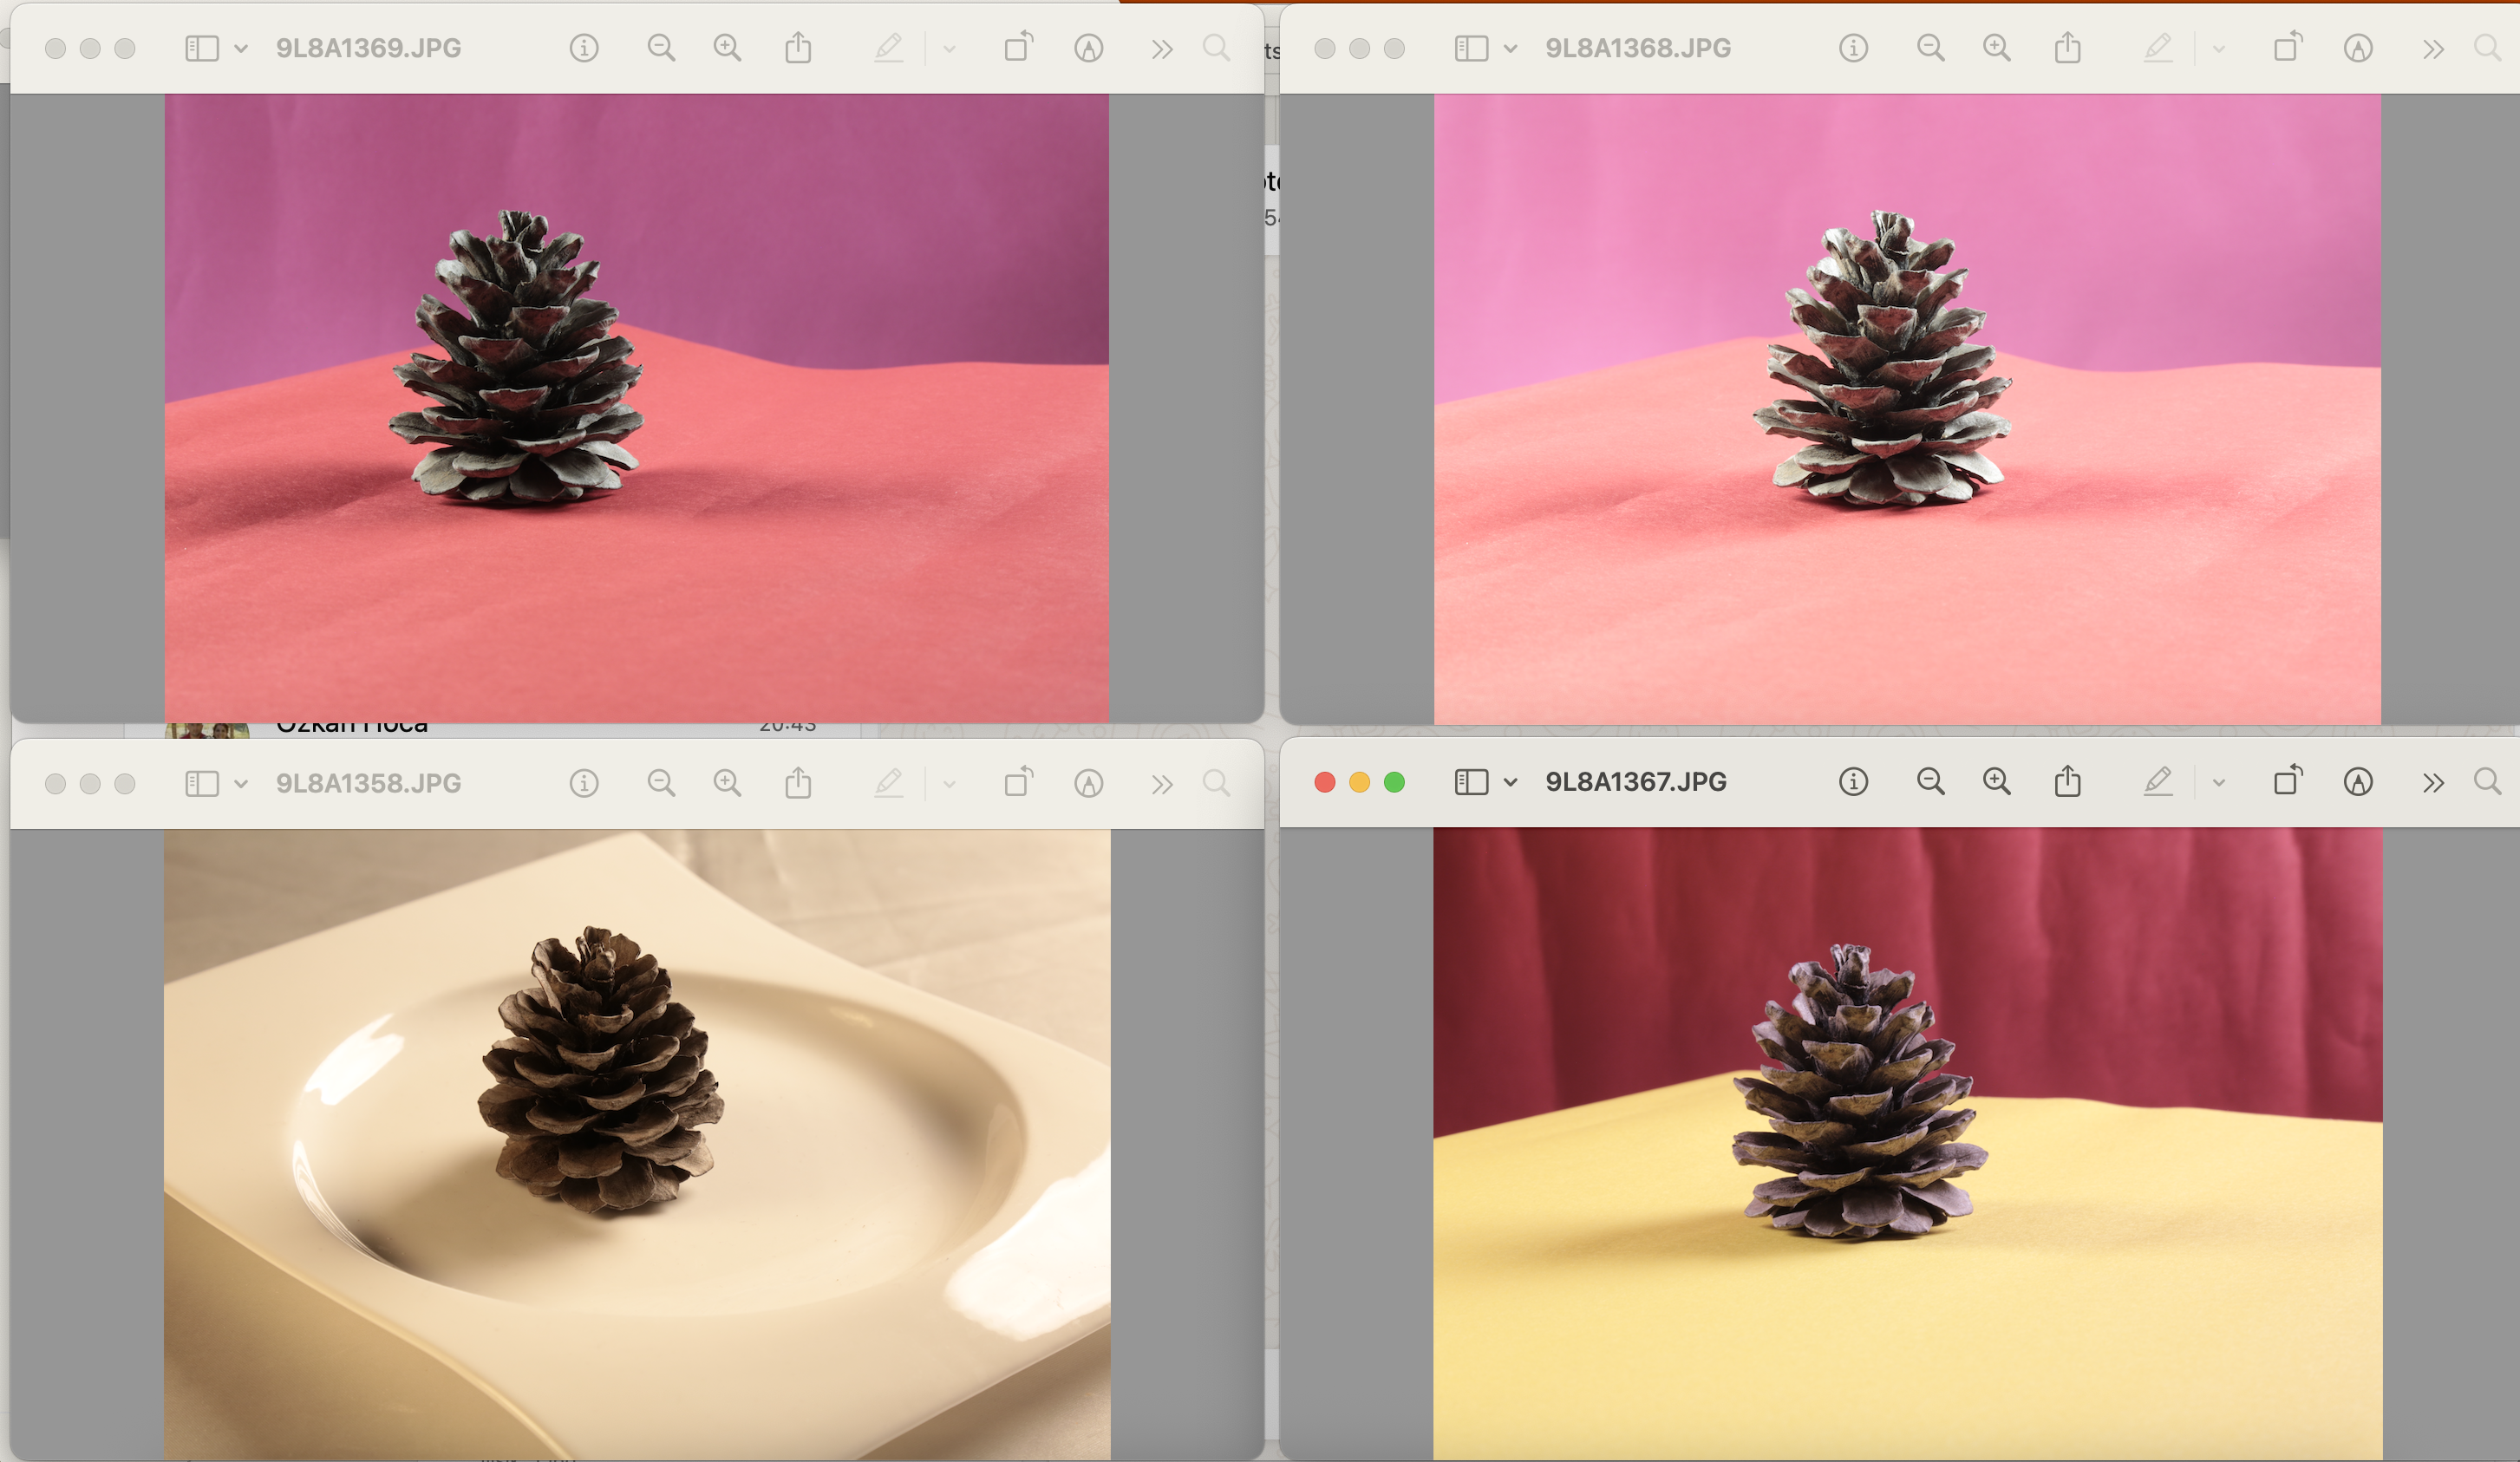Click the 9L8A1358.JPG title text
Viewport: 2520px width, 1462px height.
pos(368,783)
